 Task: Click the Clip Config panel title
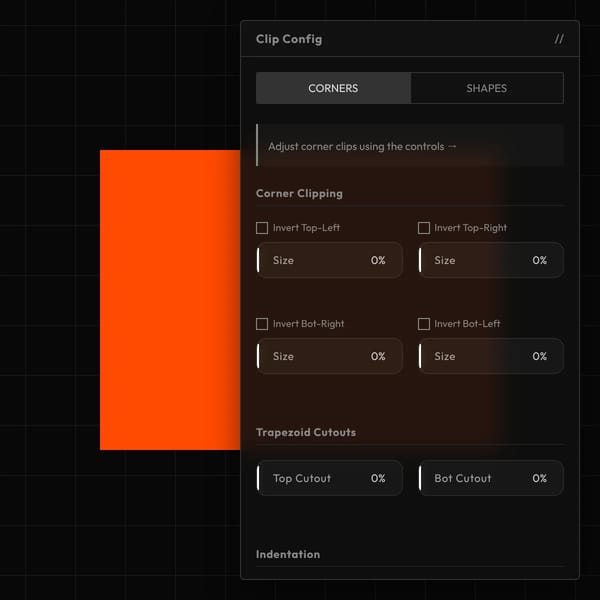[289, 39]
